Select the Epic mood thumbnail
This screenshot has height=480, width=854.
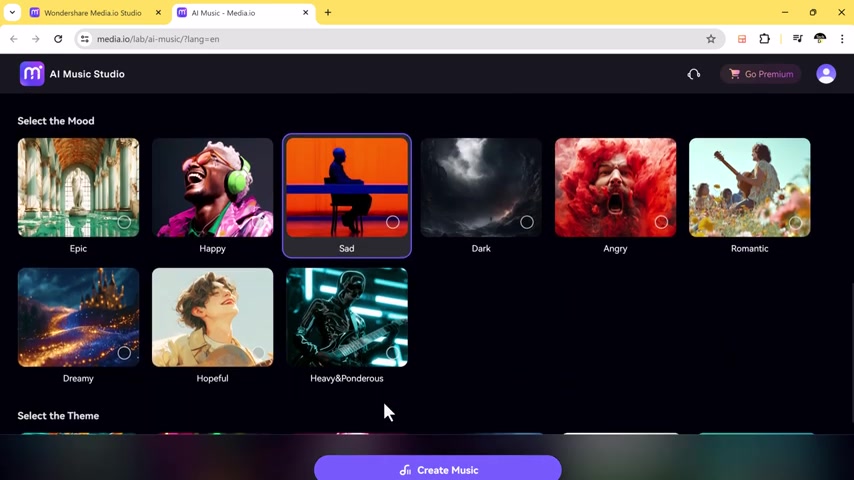click(78, 187)
